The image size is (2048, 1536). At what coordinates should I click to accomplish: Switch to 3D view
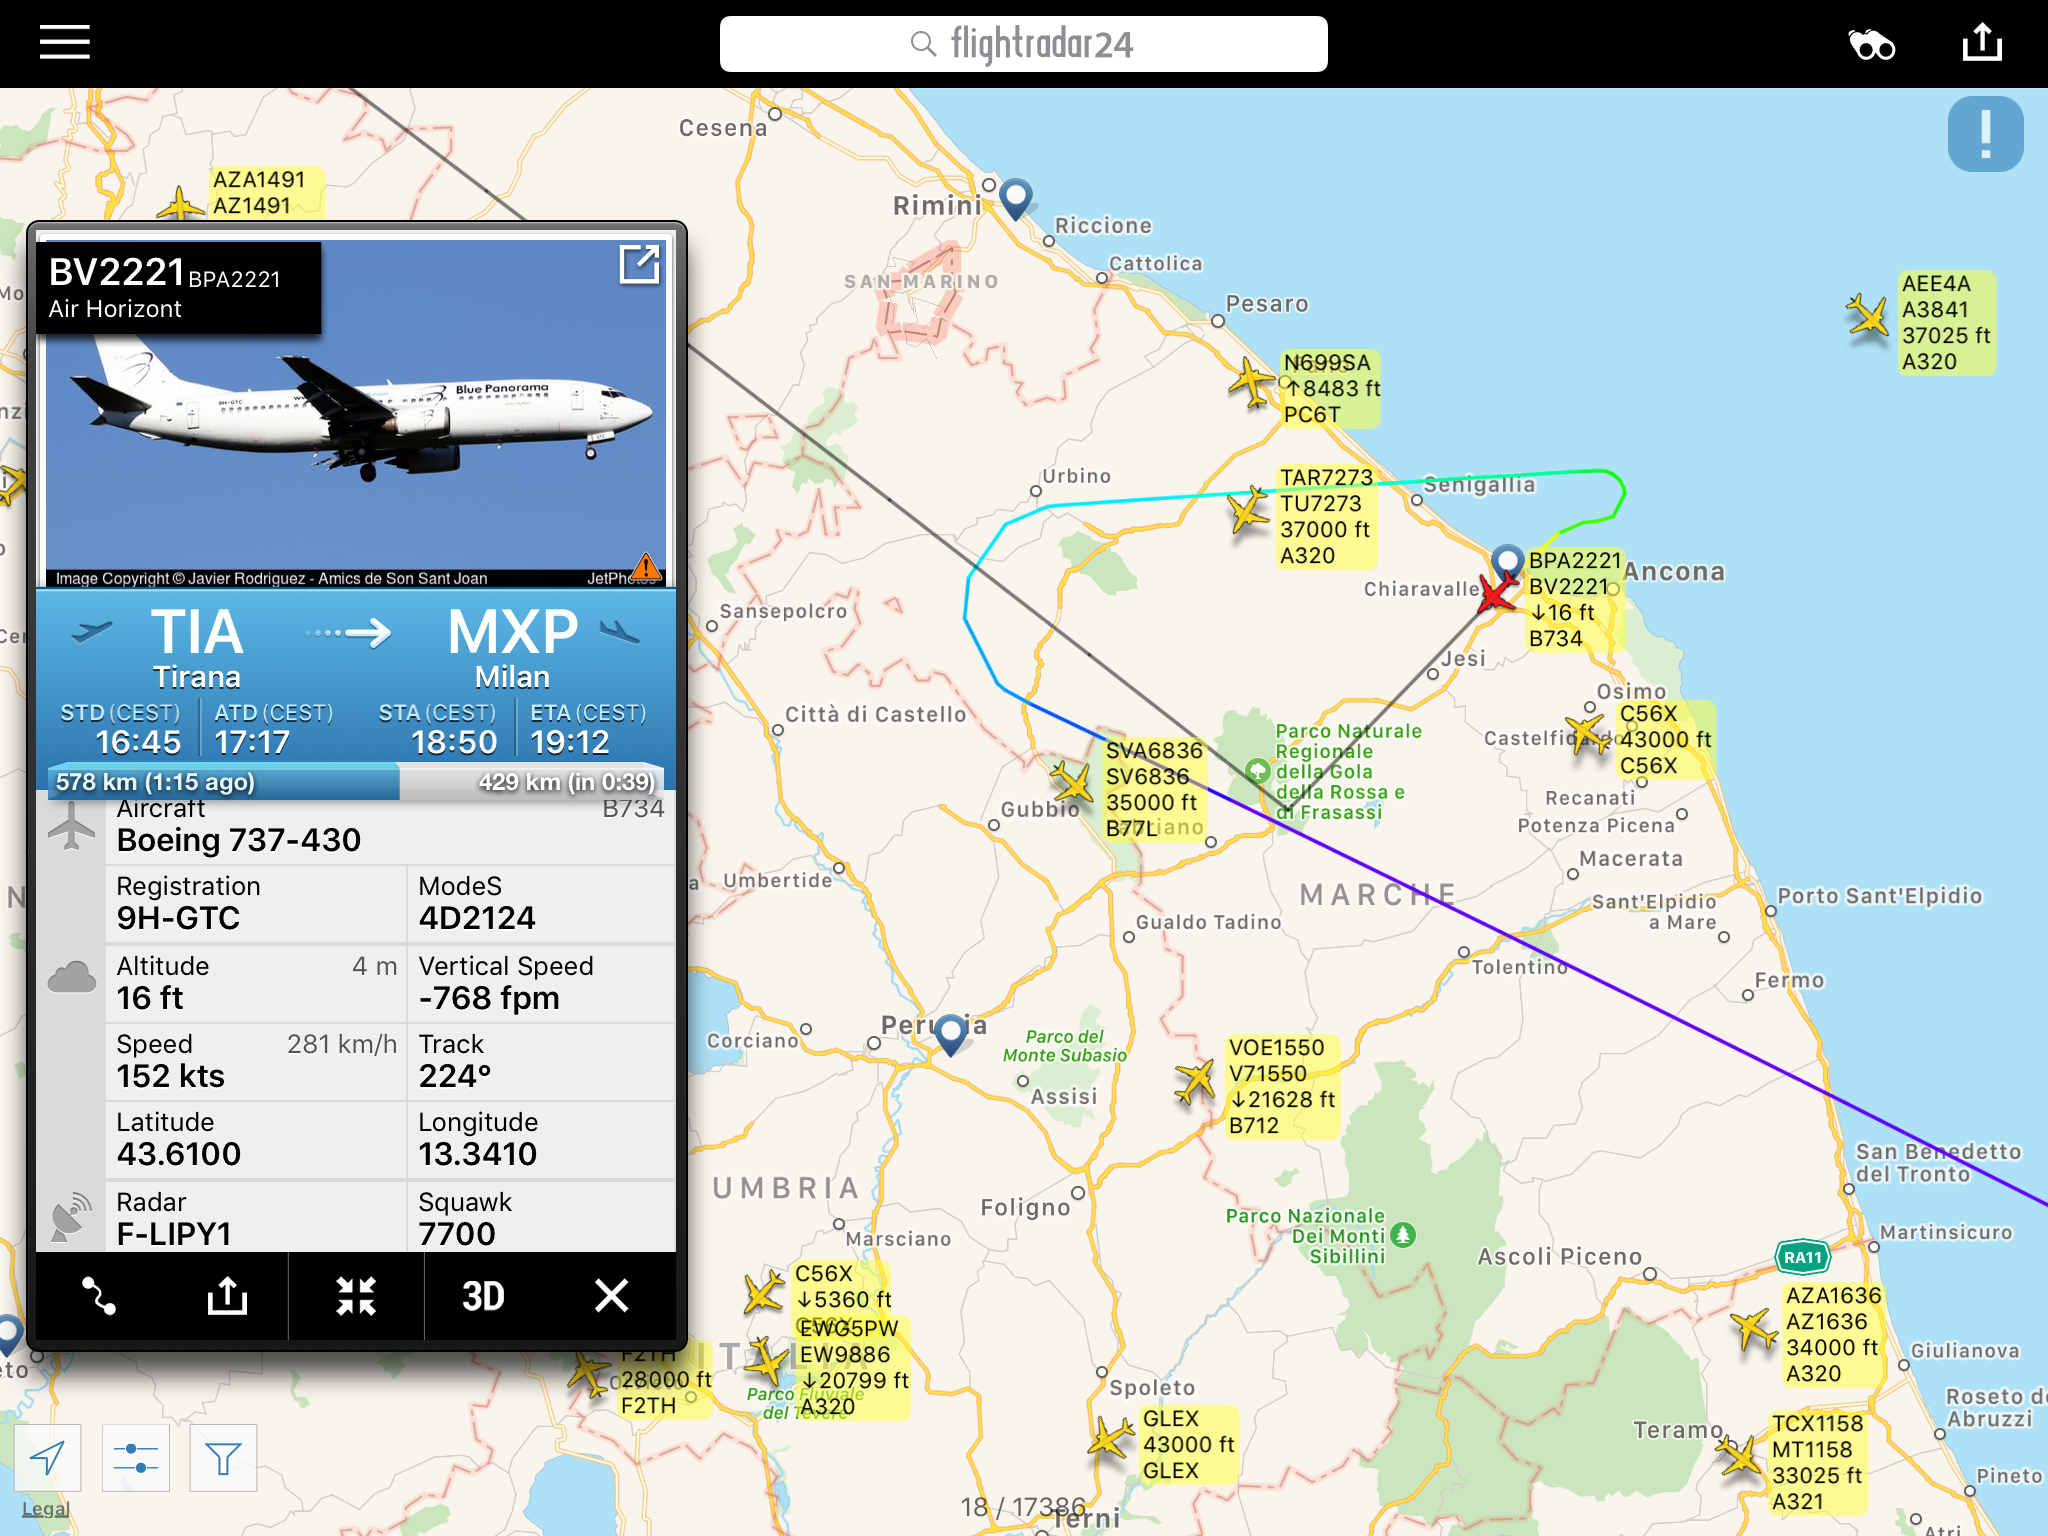click(x=483, y=1296)
